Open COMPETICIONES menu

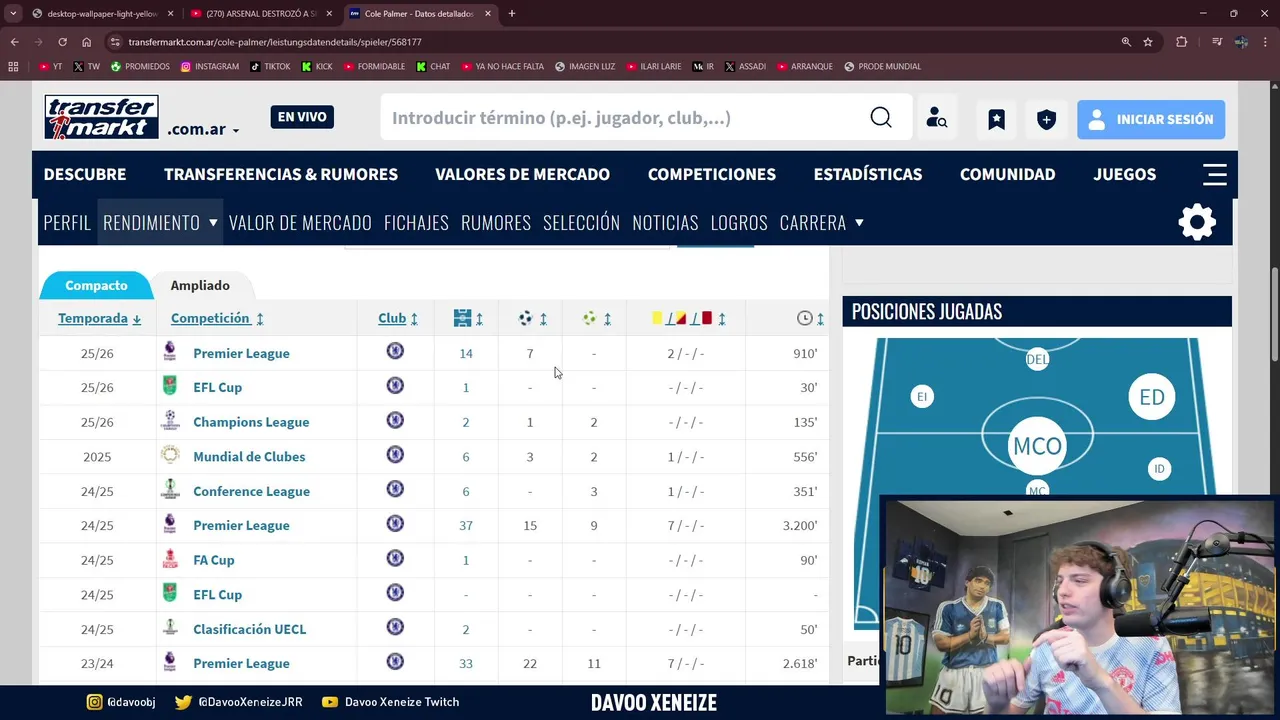click(x=712, y=174)
